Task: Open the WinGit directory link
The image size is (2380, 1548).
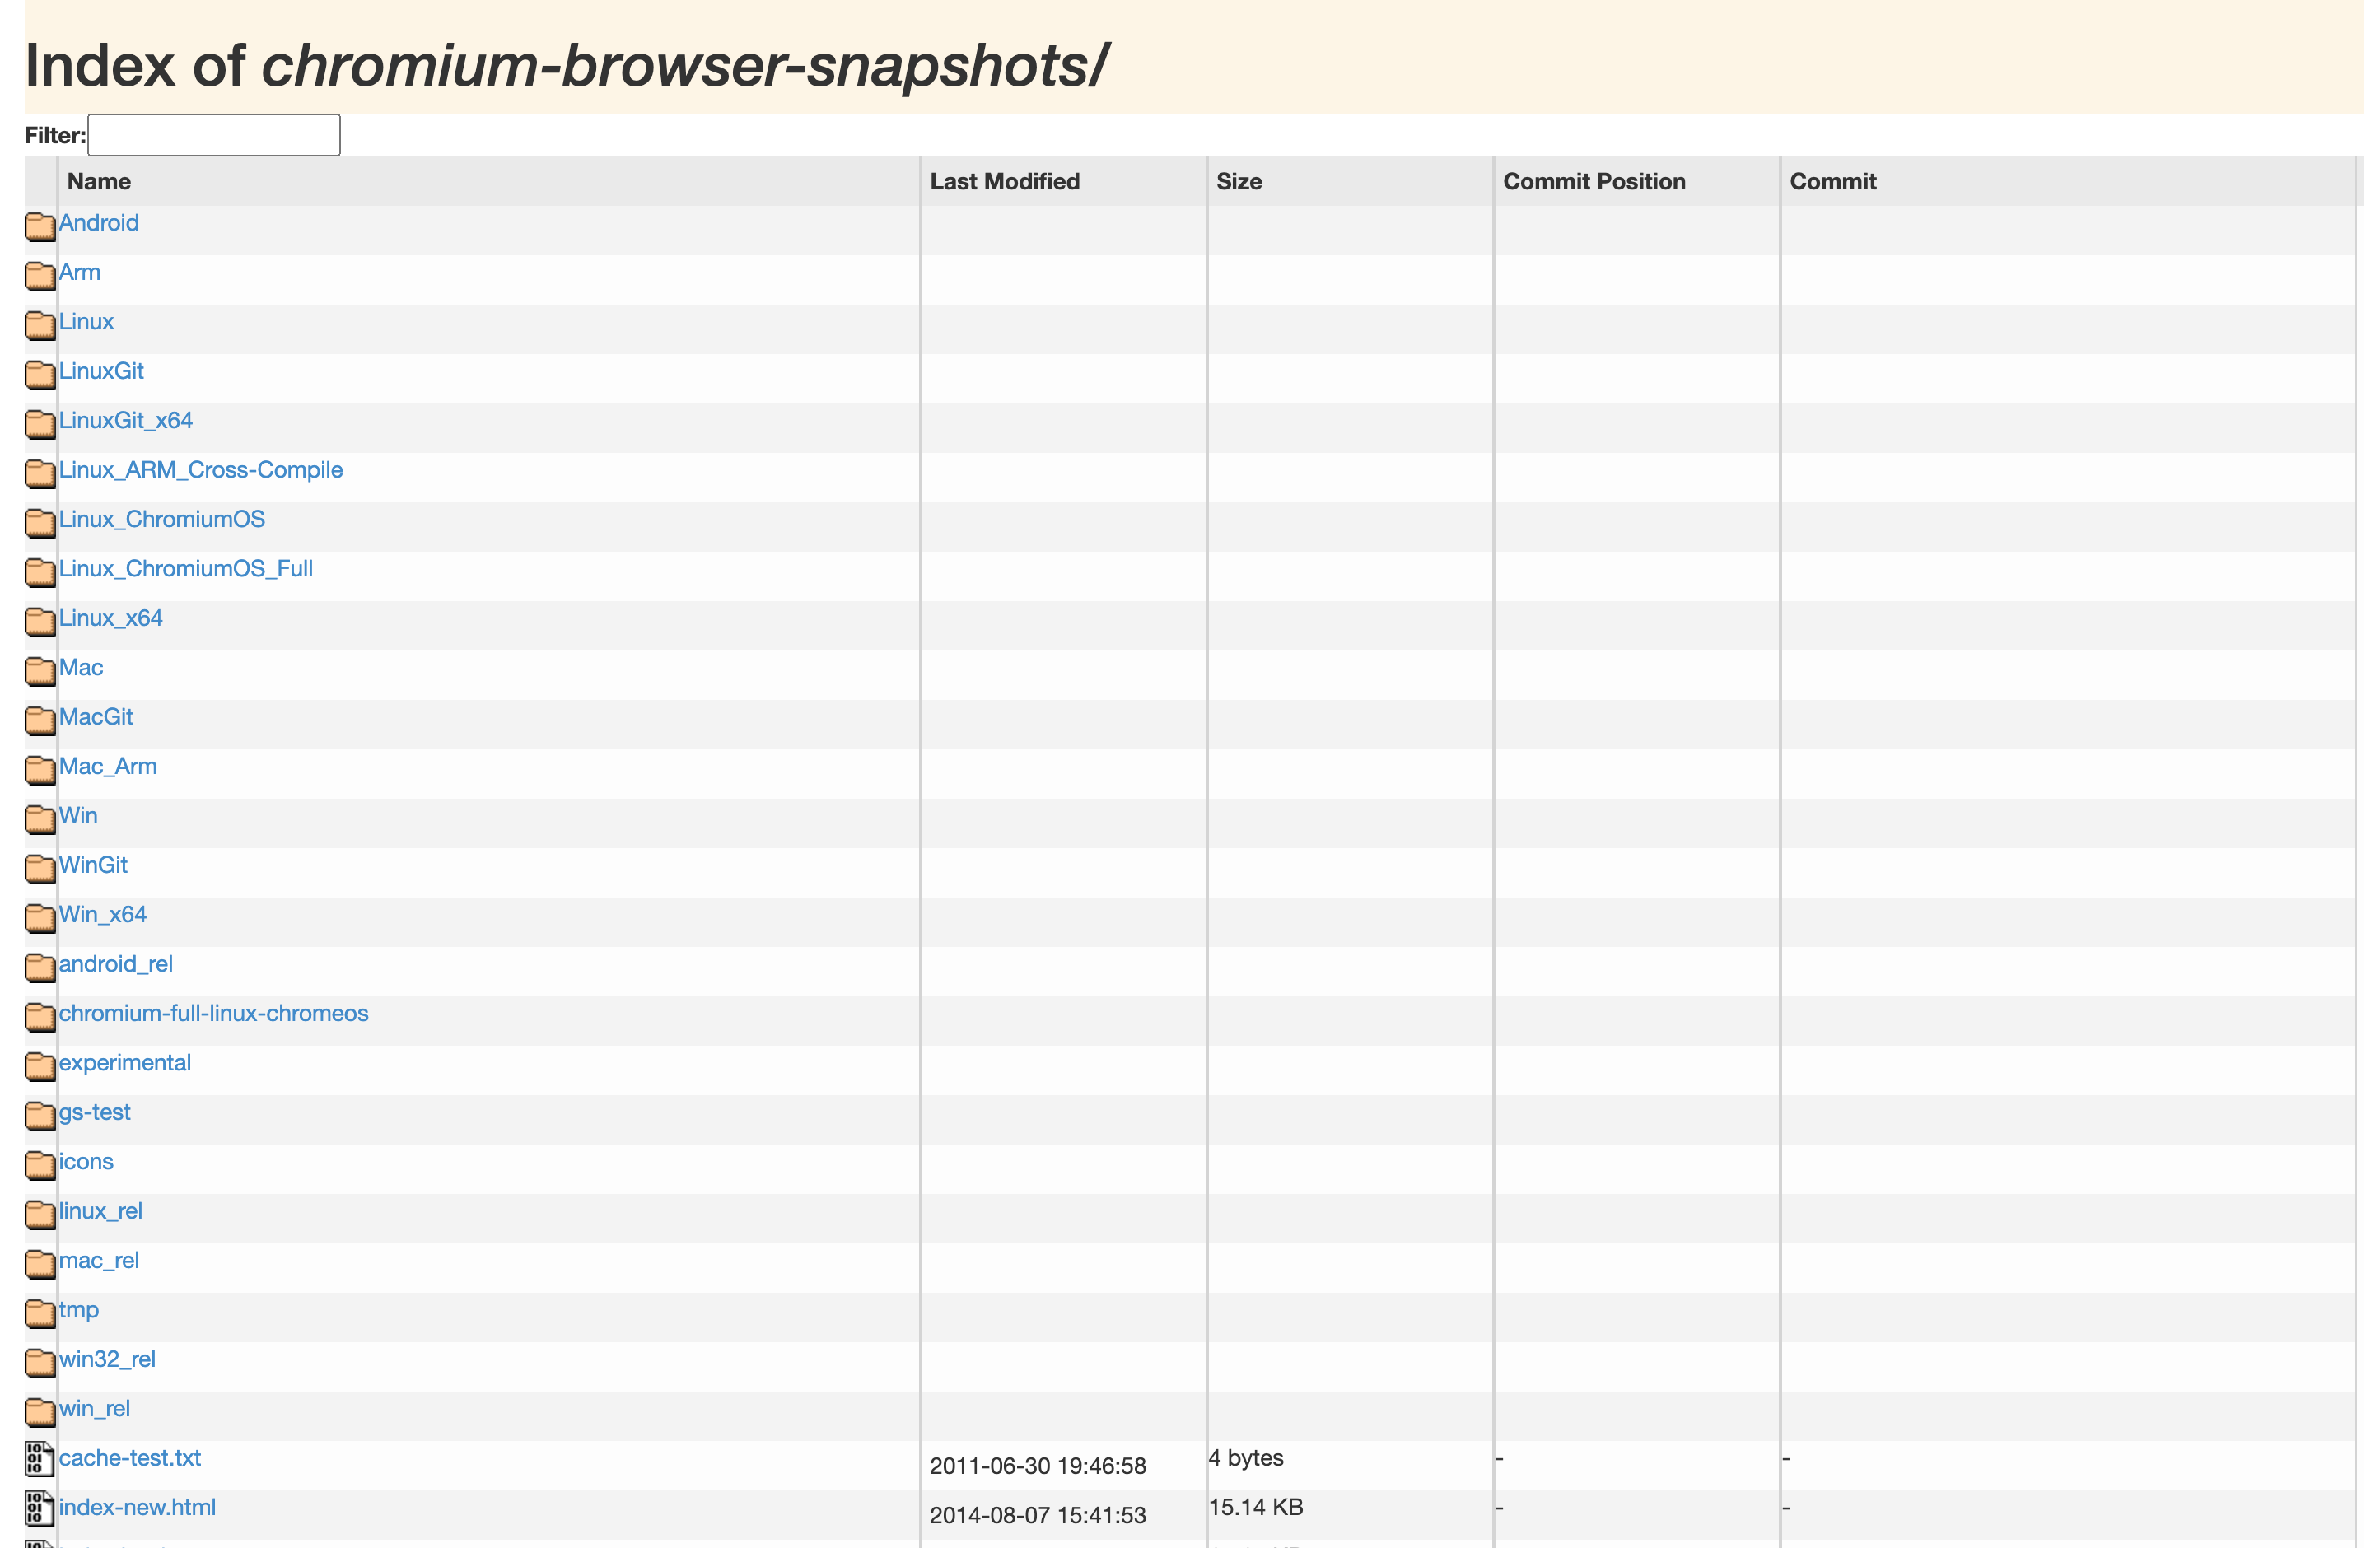Action: coord(93,865)
